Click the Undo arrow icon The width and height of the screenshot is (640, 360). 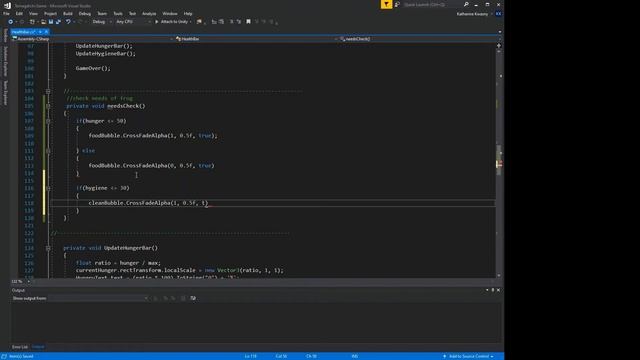click(68, 22)
